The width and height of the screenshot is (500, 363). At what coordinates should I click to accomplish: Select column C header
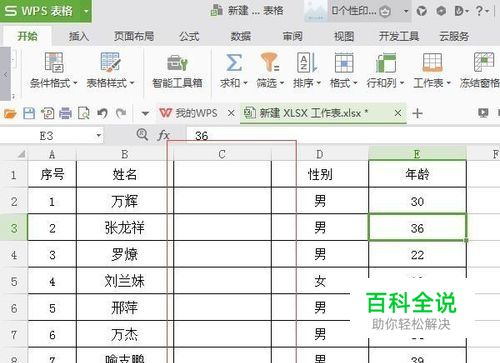(x=222, y=154)
